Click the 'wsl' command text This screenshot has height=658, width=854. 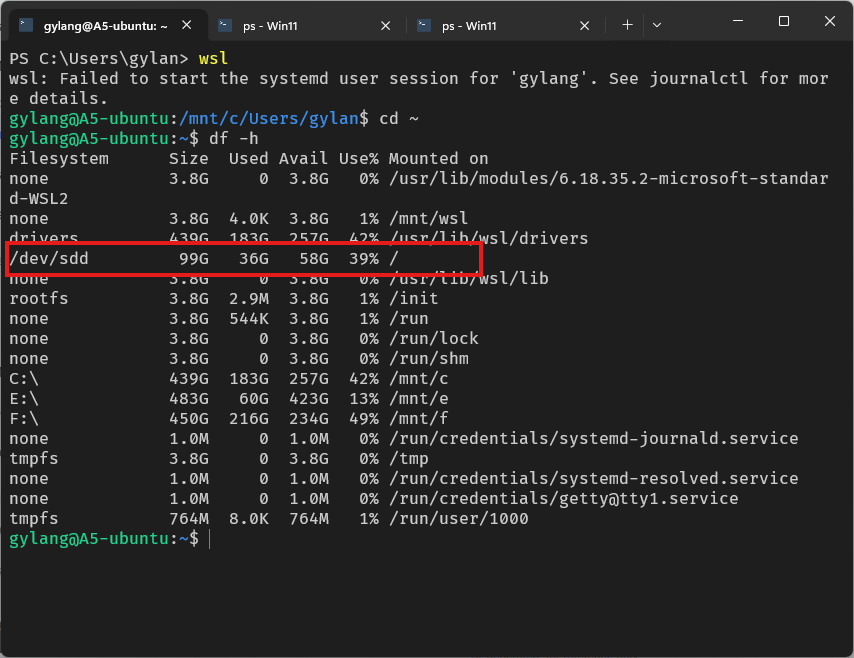click(214, 58)
